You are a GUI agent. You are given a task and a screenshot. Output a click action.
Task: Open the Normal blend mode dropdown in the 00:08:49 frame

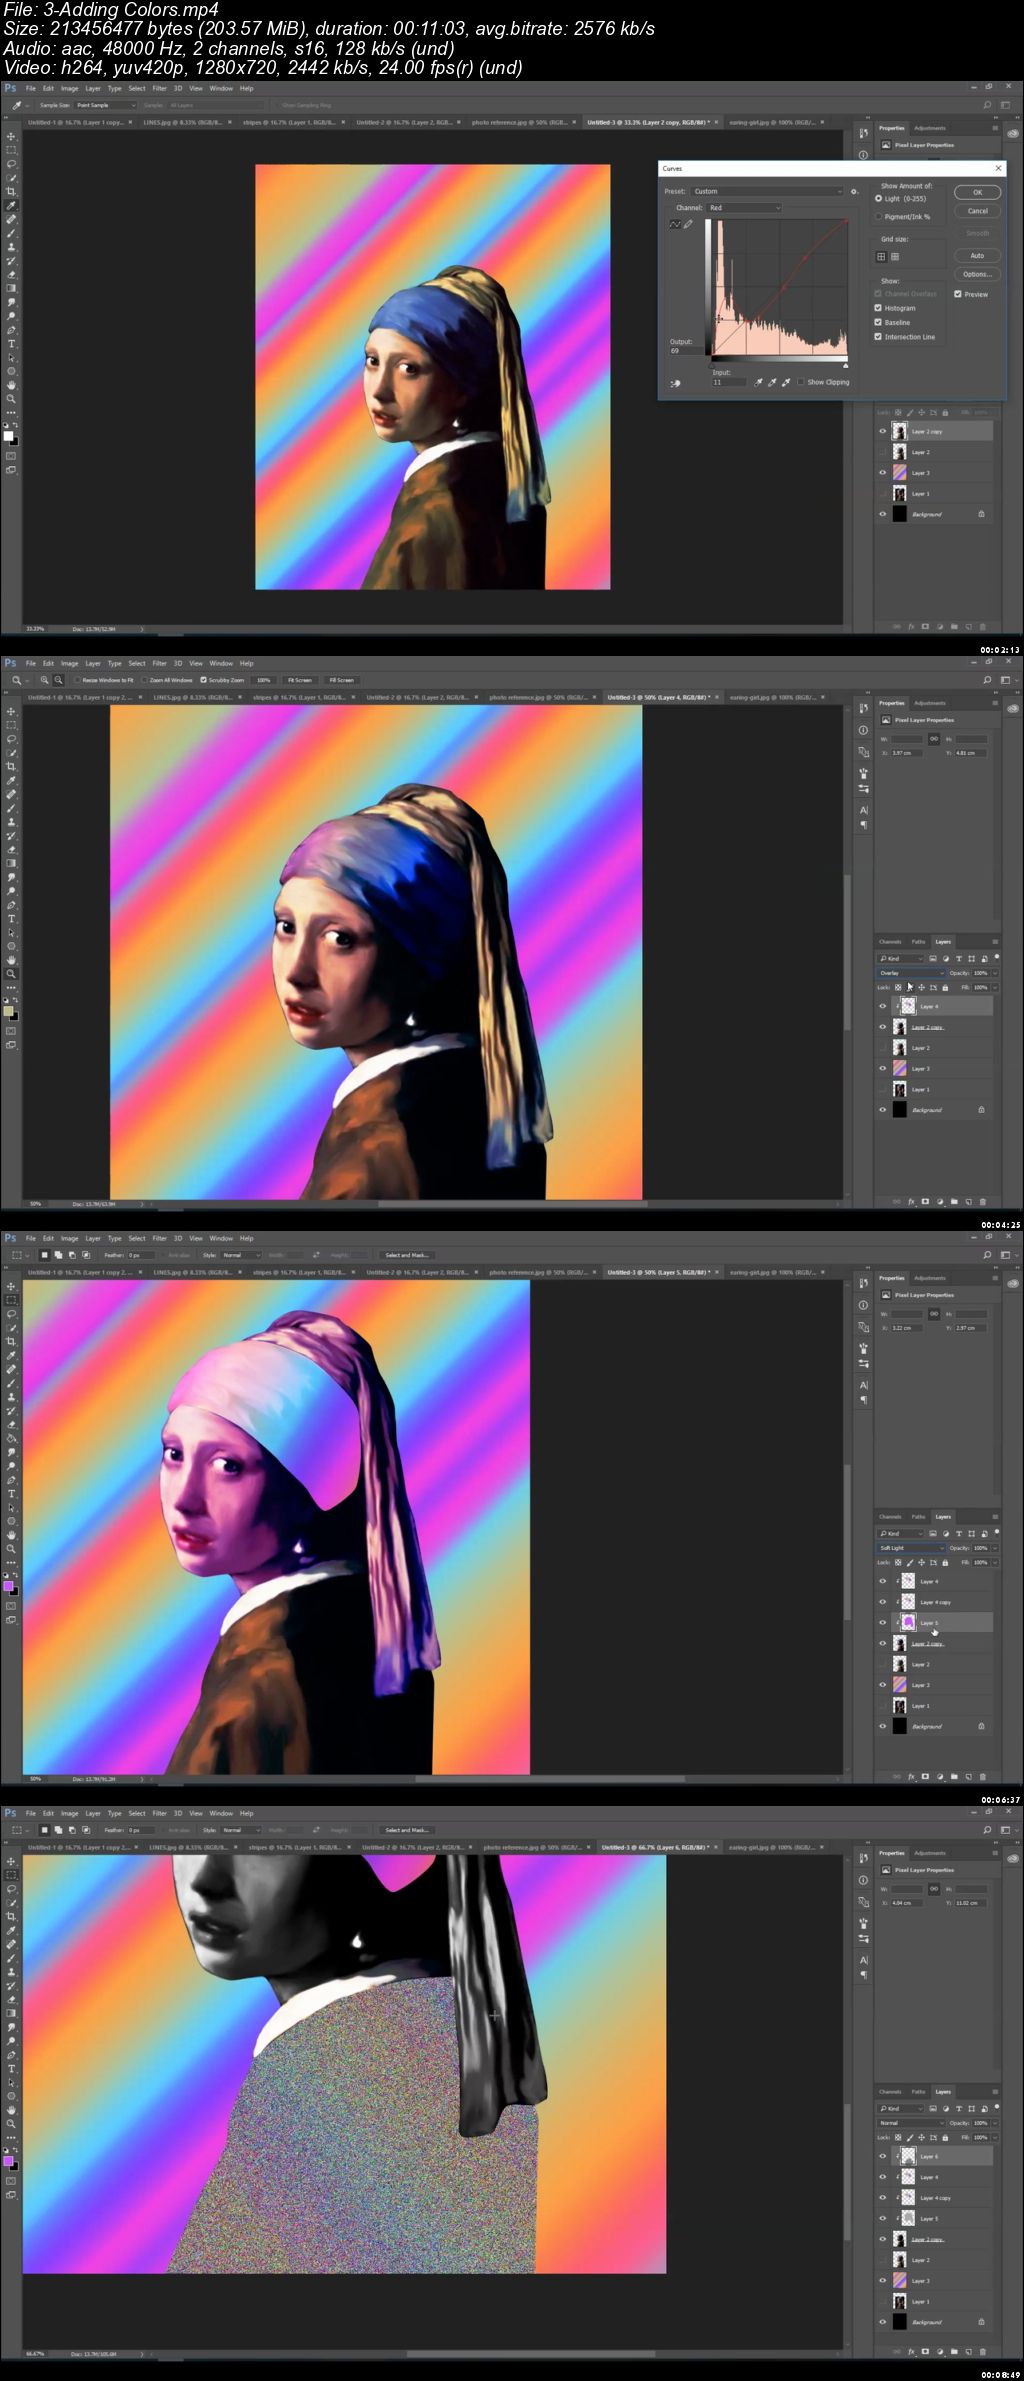pyautogui.click(x=911, y=2123)
